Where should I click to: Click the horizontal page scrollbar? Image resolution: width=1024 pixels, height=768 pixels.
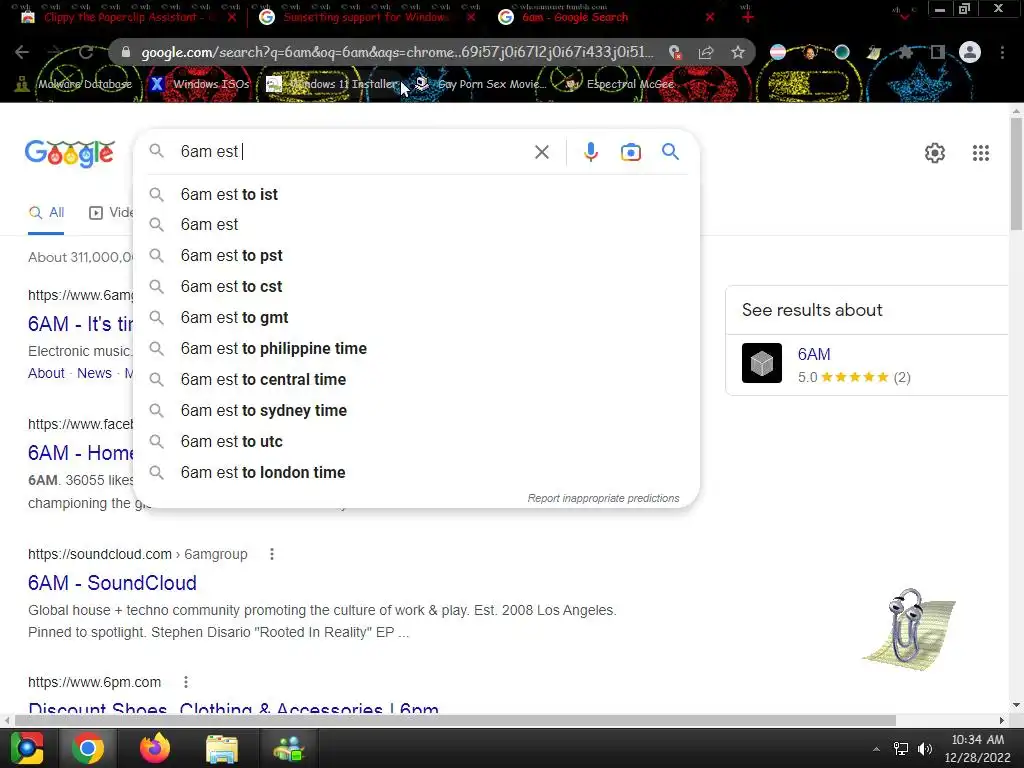455,720
